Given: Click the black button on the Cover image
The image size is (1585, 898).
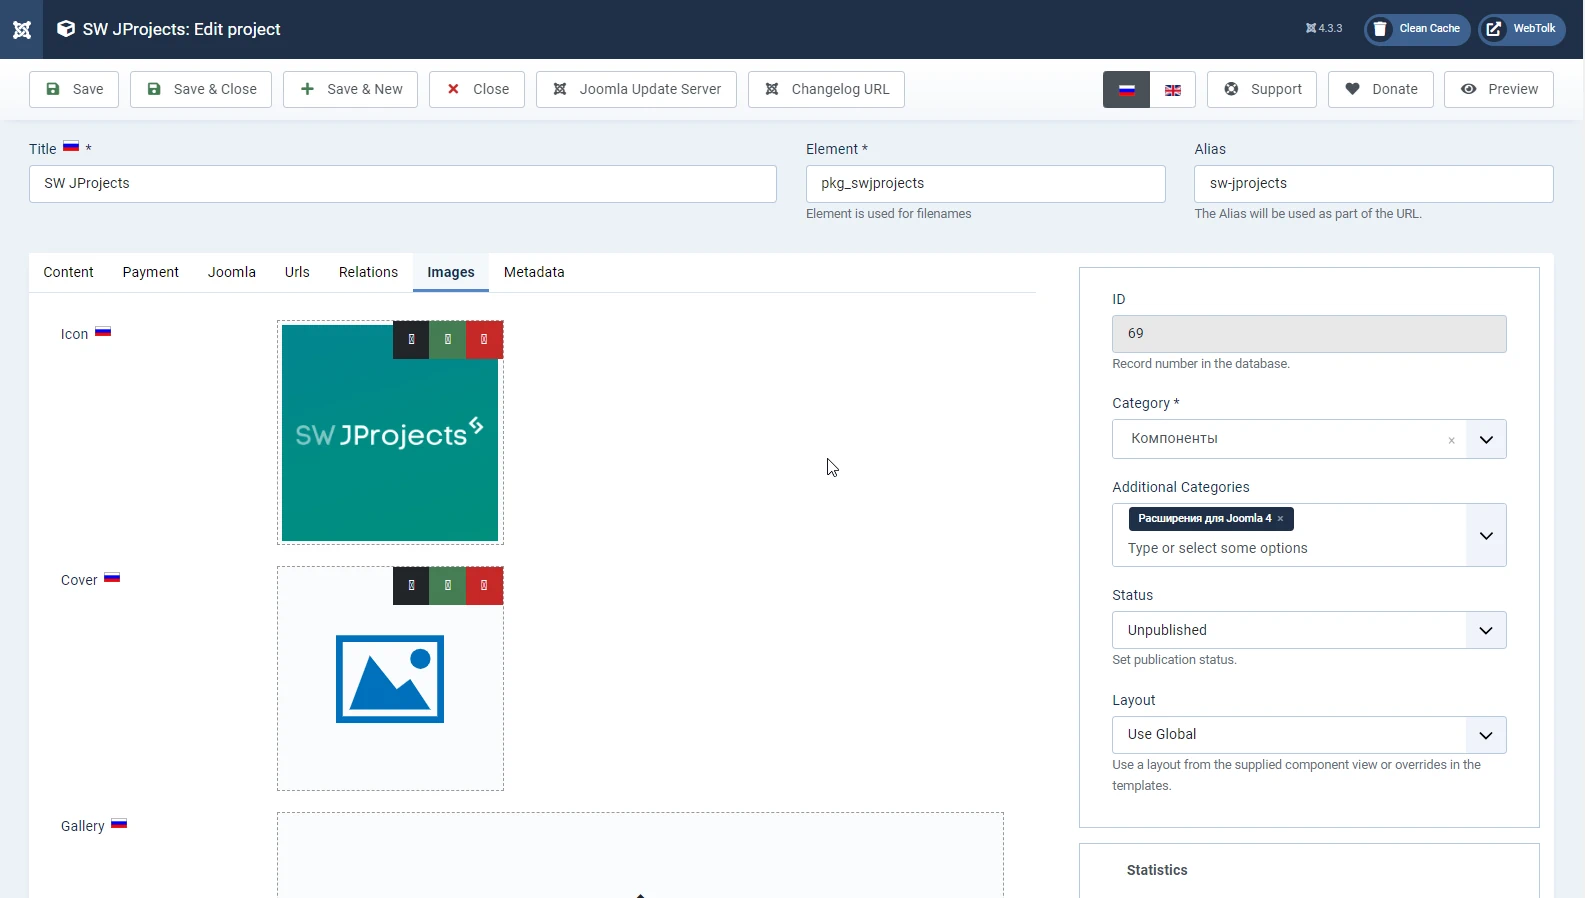Looking at the screenshot, I should point(411,586).
